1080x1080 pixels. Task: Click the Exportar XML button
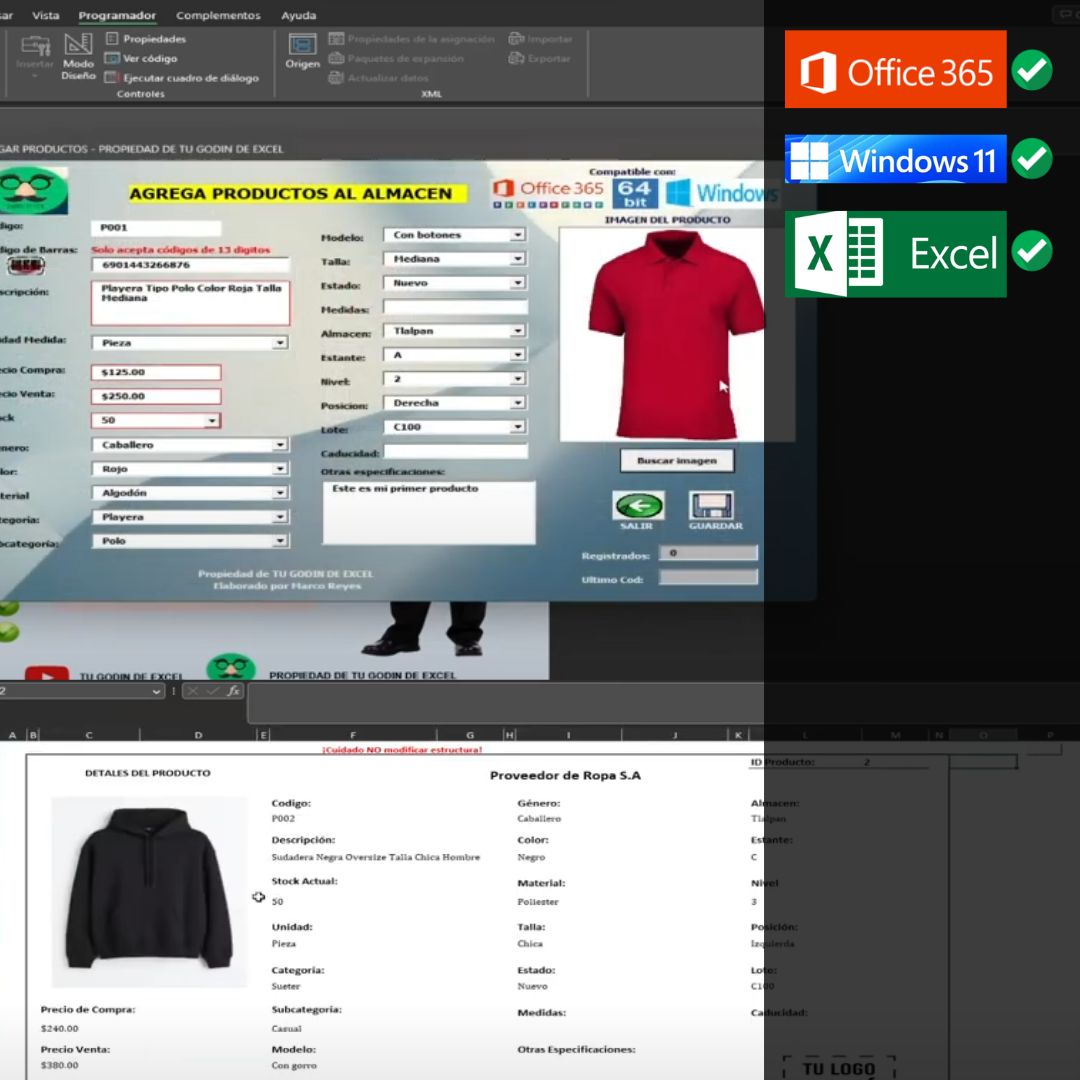point(539,59)
